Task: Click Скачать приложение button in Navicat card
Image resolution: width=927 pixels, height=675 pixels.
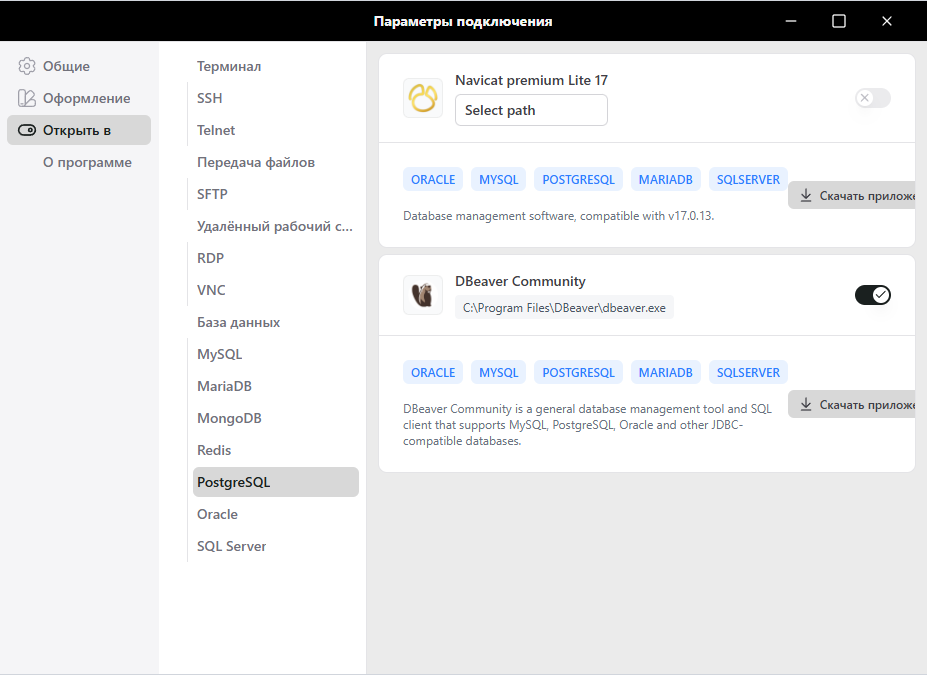Action: click(851, 196)
